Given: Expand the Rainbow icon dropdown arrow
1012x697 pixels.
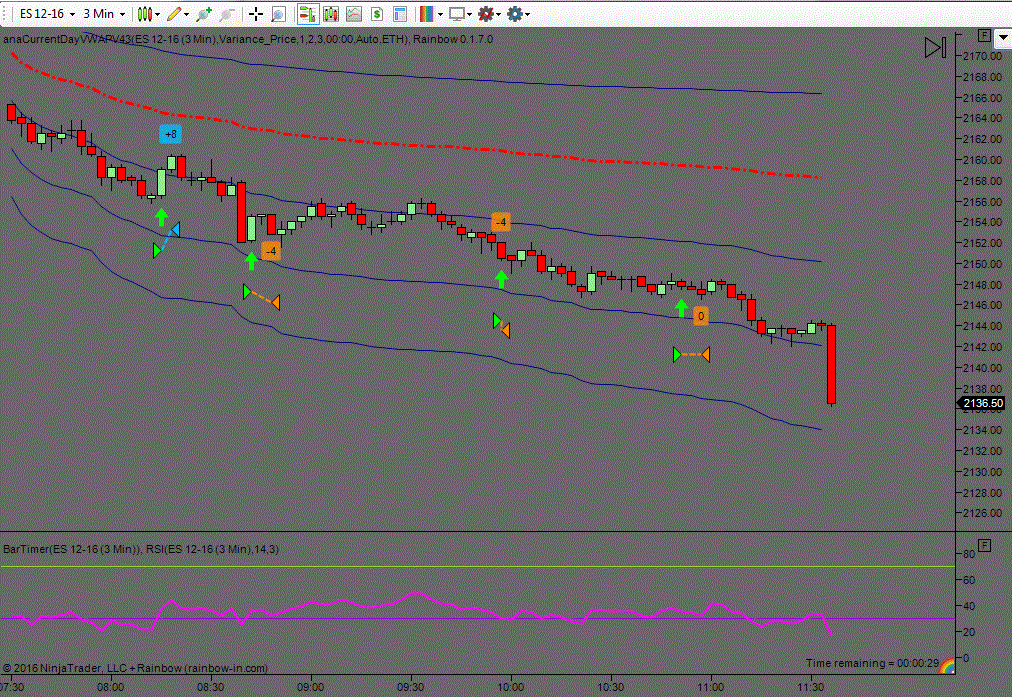Looking at the screenshot, I should pos(440,14).
